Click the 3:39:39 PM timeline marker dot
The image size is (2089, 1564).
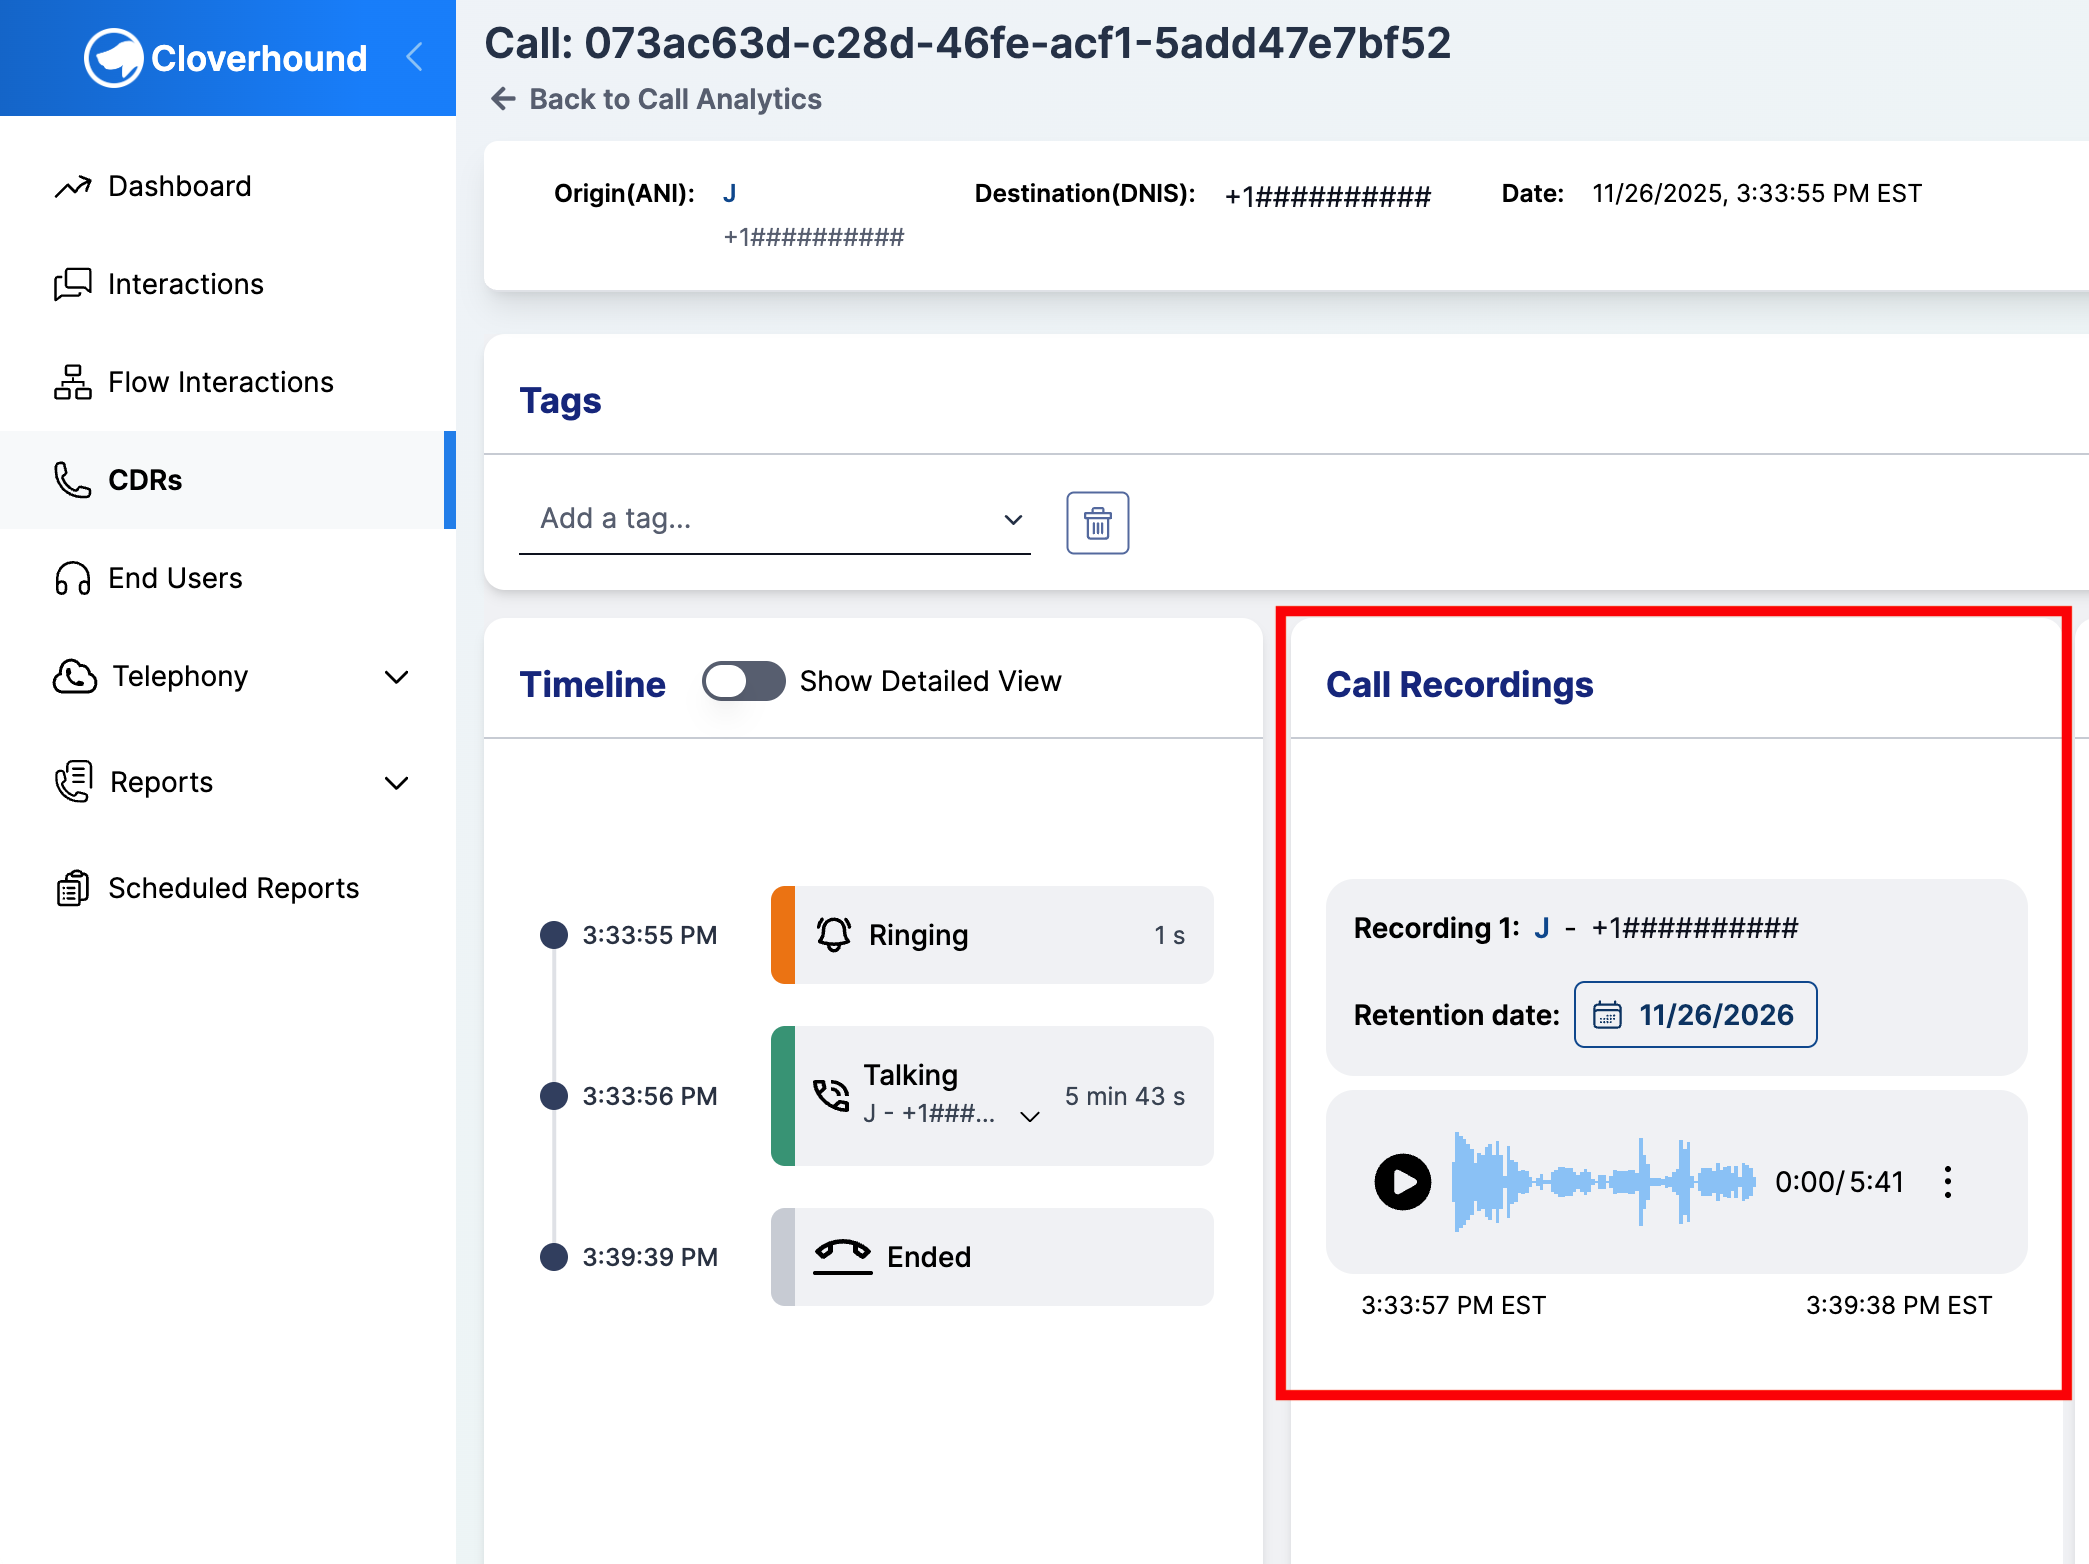[553, 1257]
